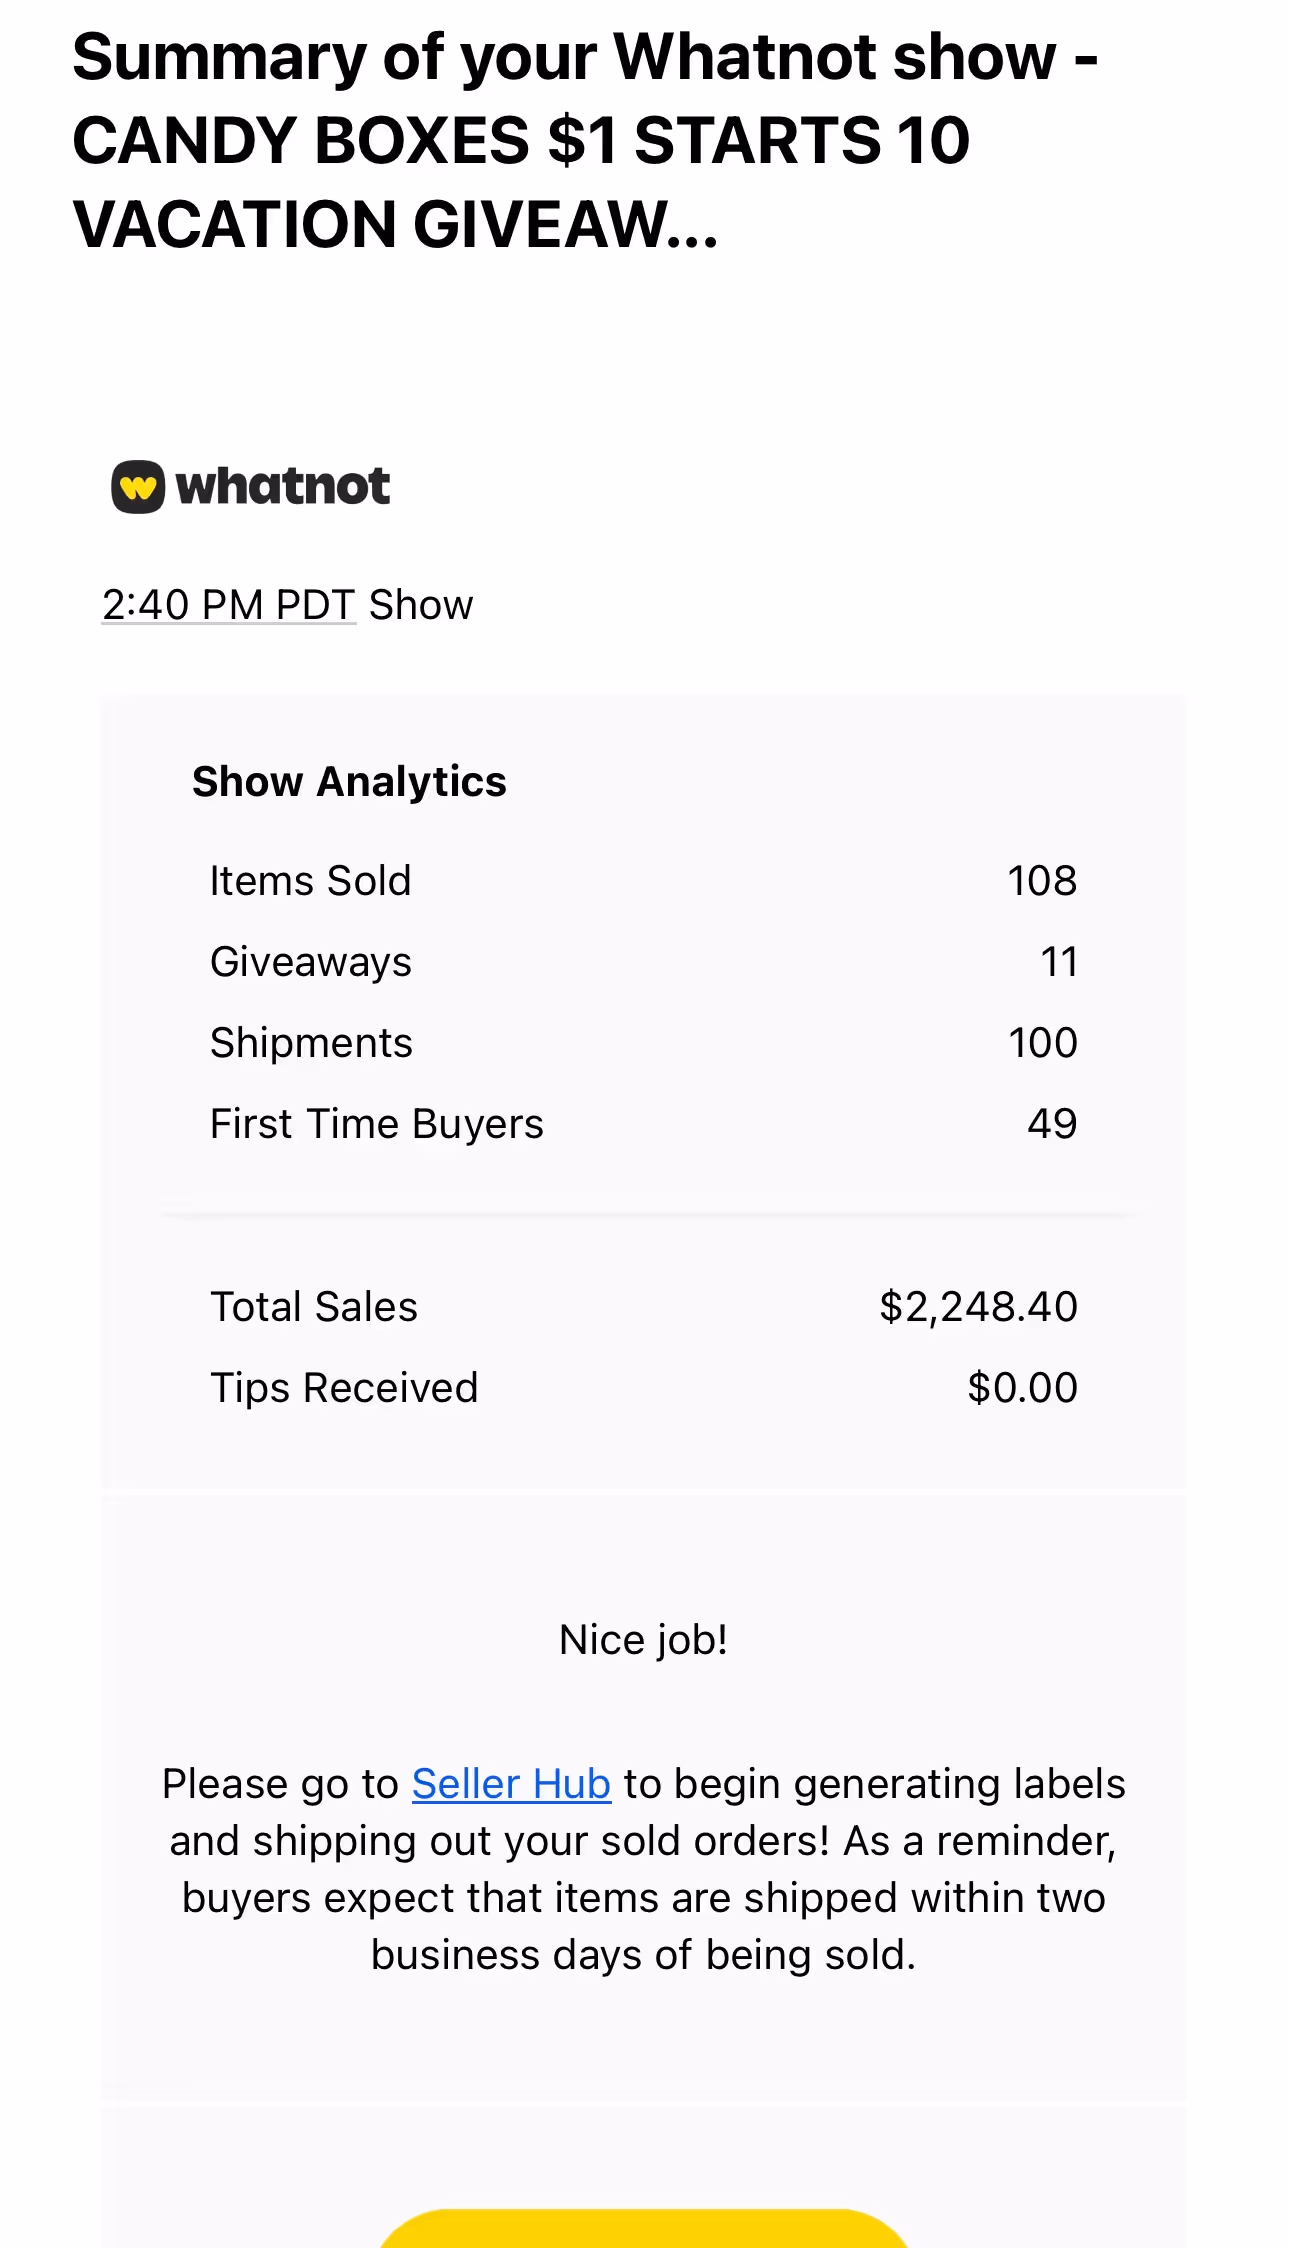Tap the Items Sold label

click(x=310, y=881)
